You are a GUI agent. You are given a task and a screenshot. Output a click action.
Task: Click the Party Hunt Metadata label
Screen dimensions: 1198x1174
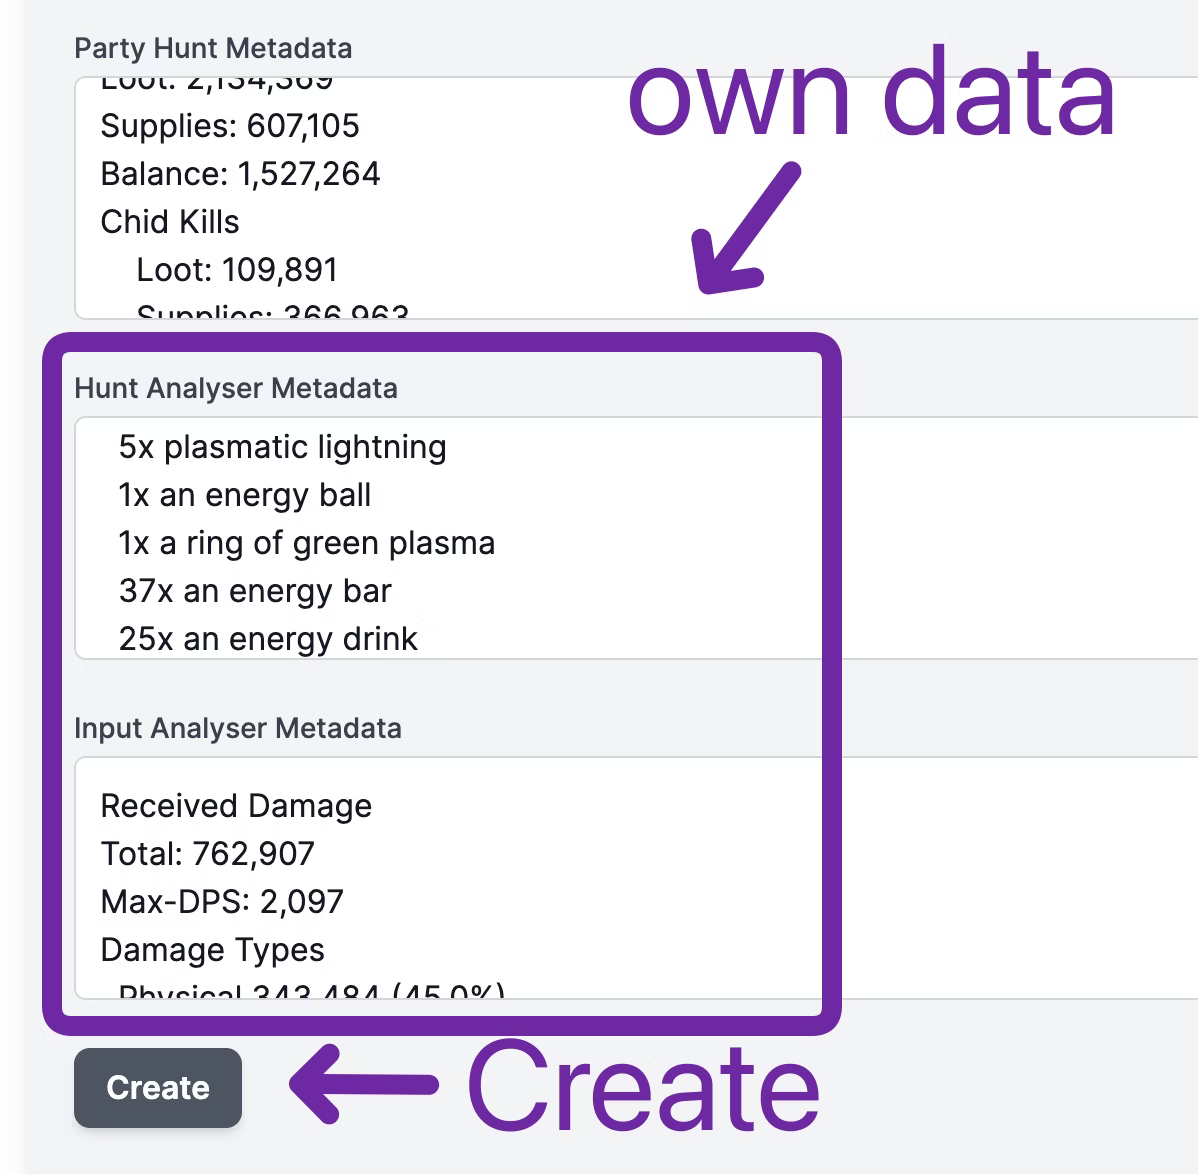[x=213, y=48]
